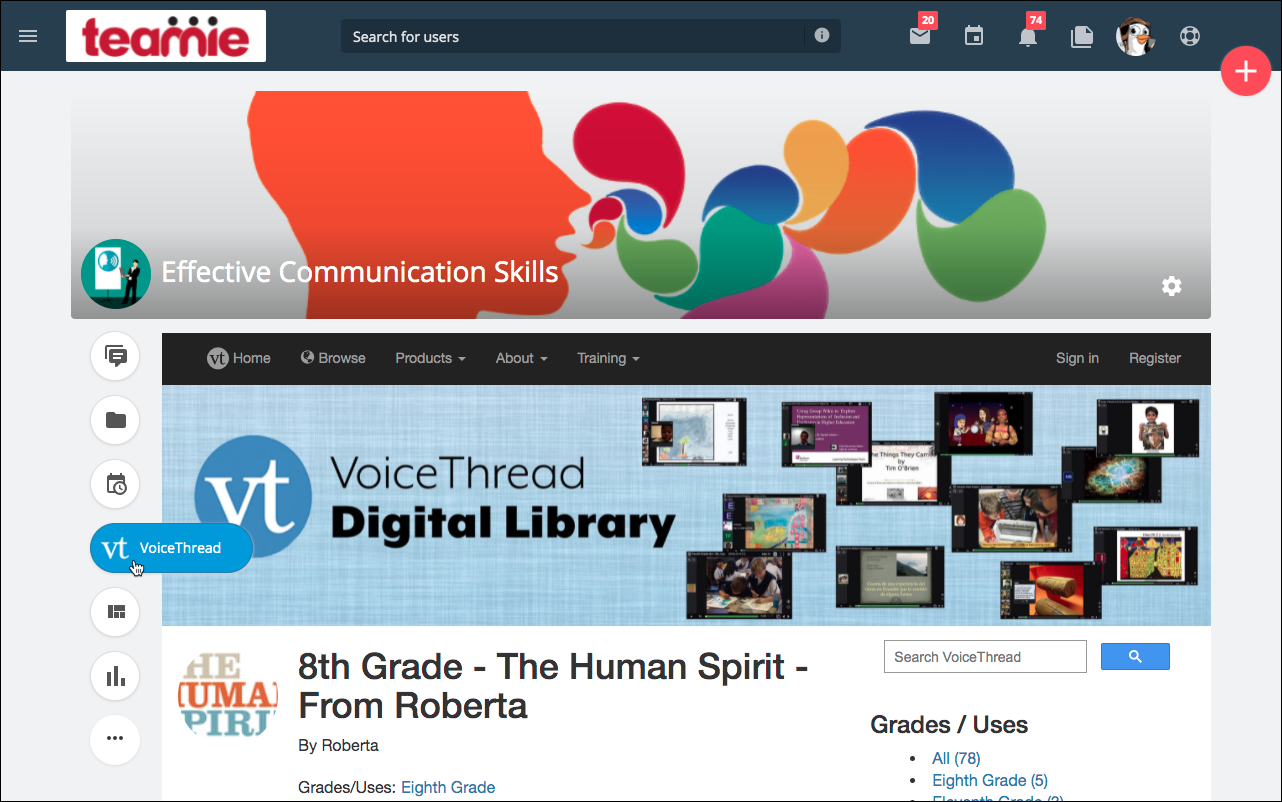Click the Effective Communication Skills classroom avatar

(x=116, y=273)
